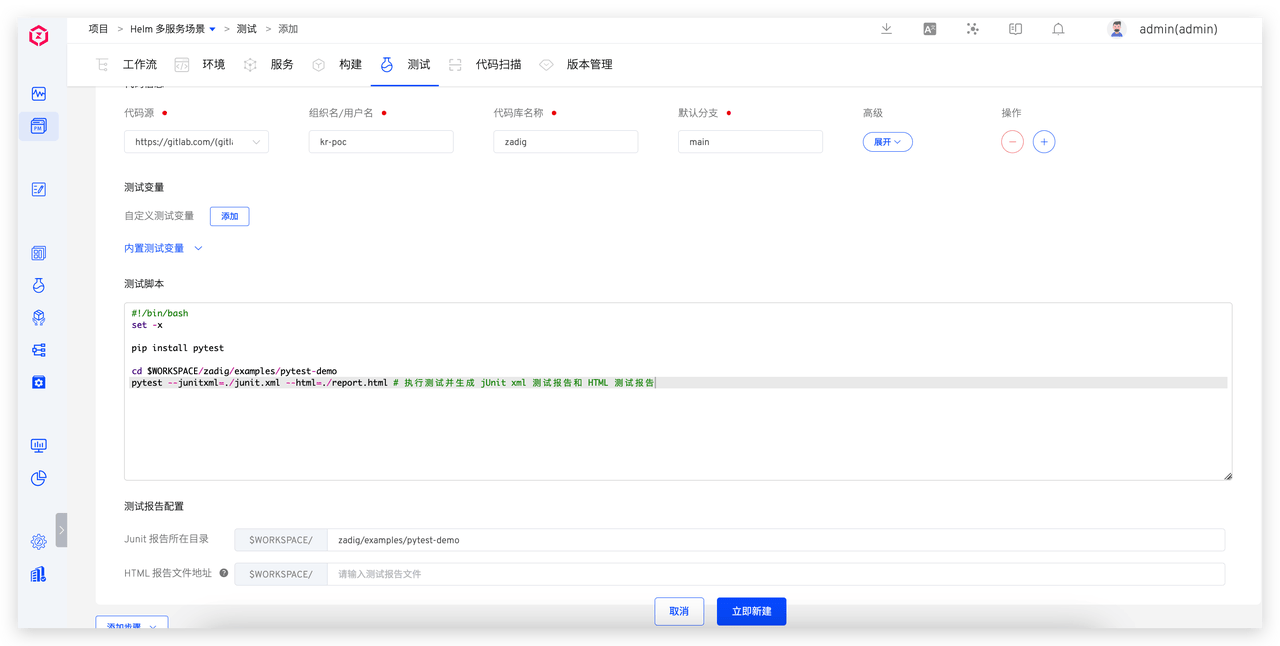Viewport: 1280px width, 646px height.
Task: Click the download icon in header
Action: 886,29
